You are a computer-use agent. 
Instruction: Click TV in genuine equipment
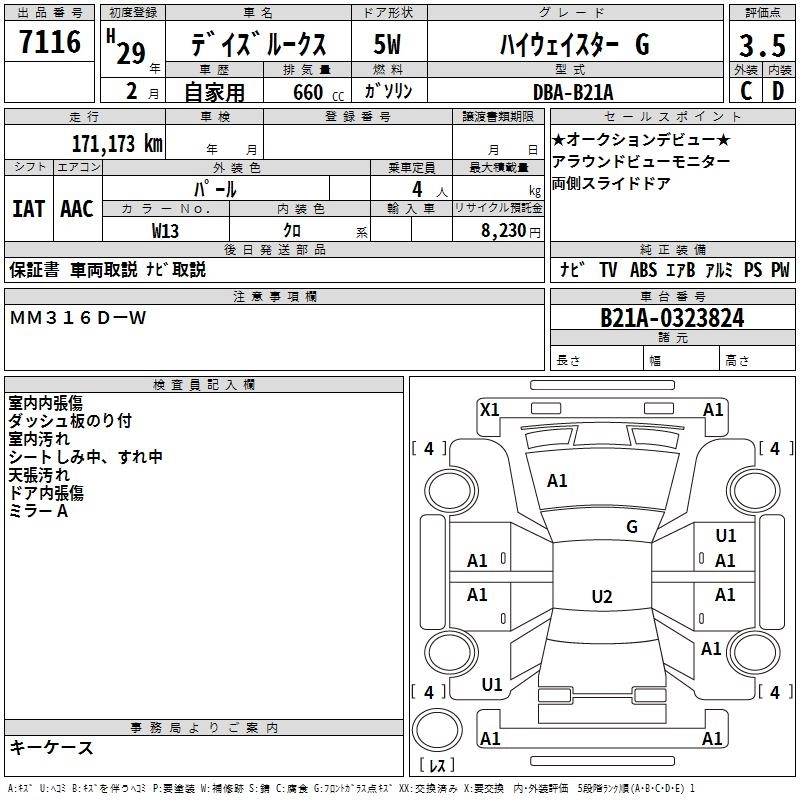click(x=608, y=269)
